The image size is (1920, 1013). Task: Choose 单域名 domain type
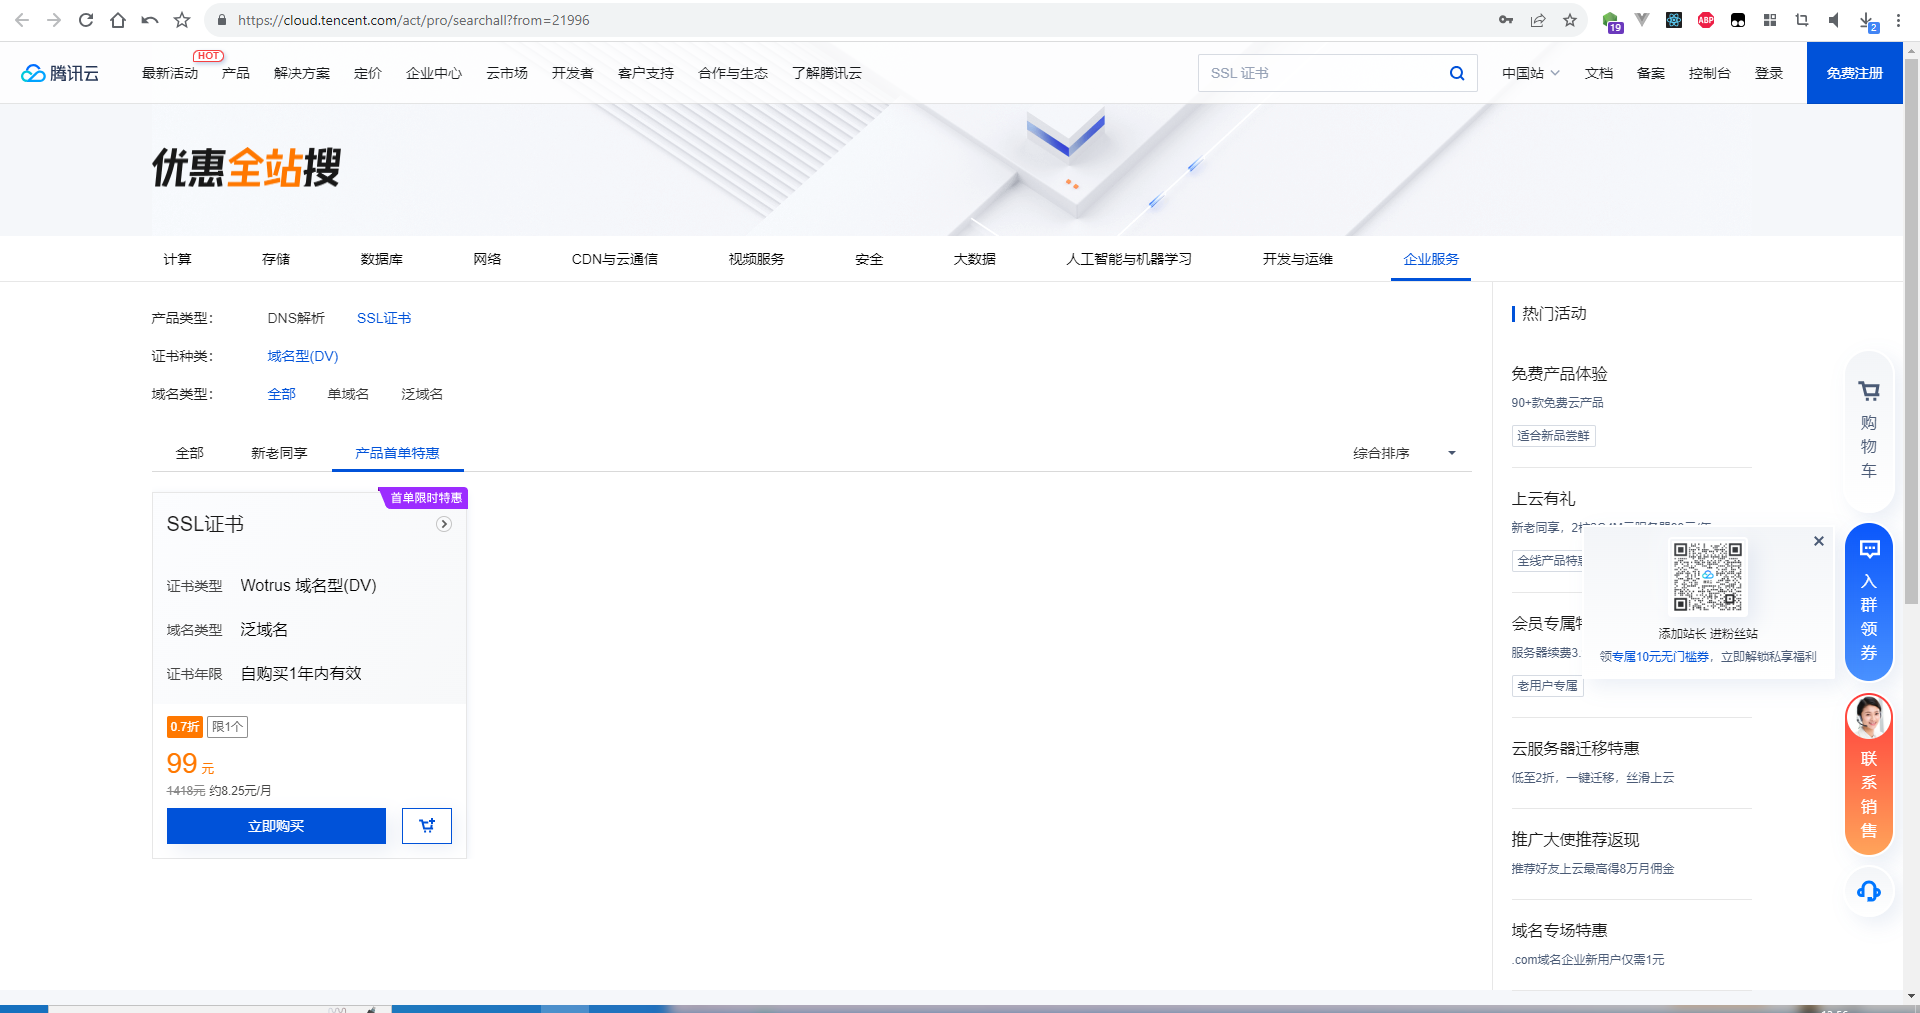tap(348, 394)
